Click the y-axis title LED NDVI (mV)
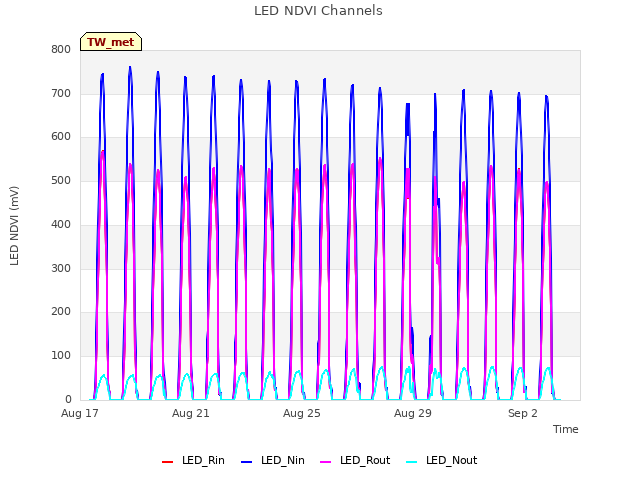 click(14, 226)
